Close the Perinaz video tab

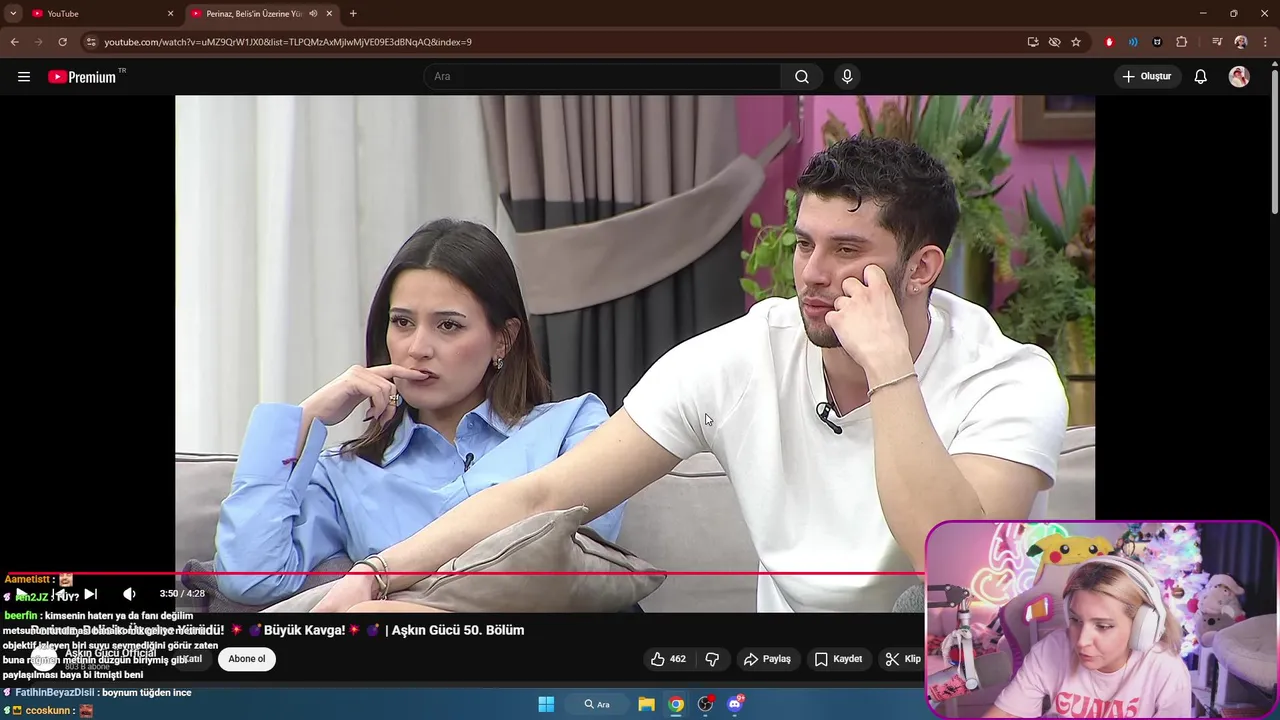329,14
